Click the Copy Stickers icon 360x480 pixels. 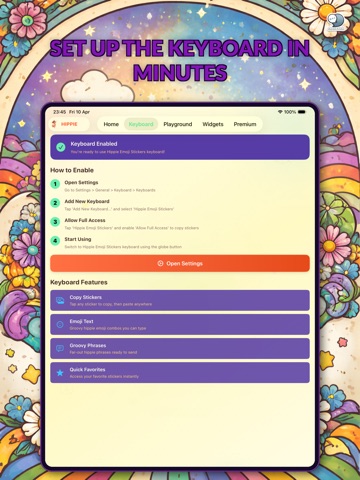[x=60, y=300]
